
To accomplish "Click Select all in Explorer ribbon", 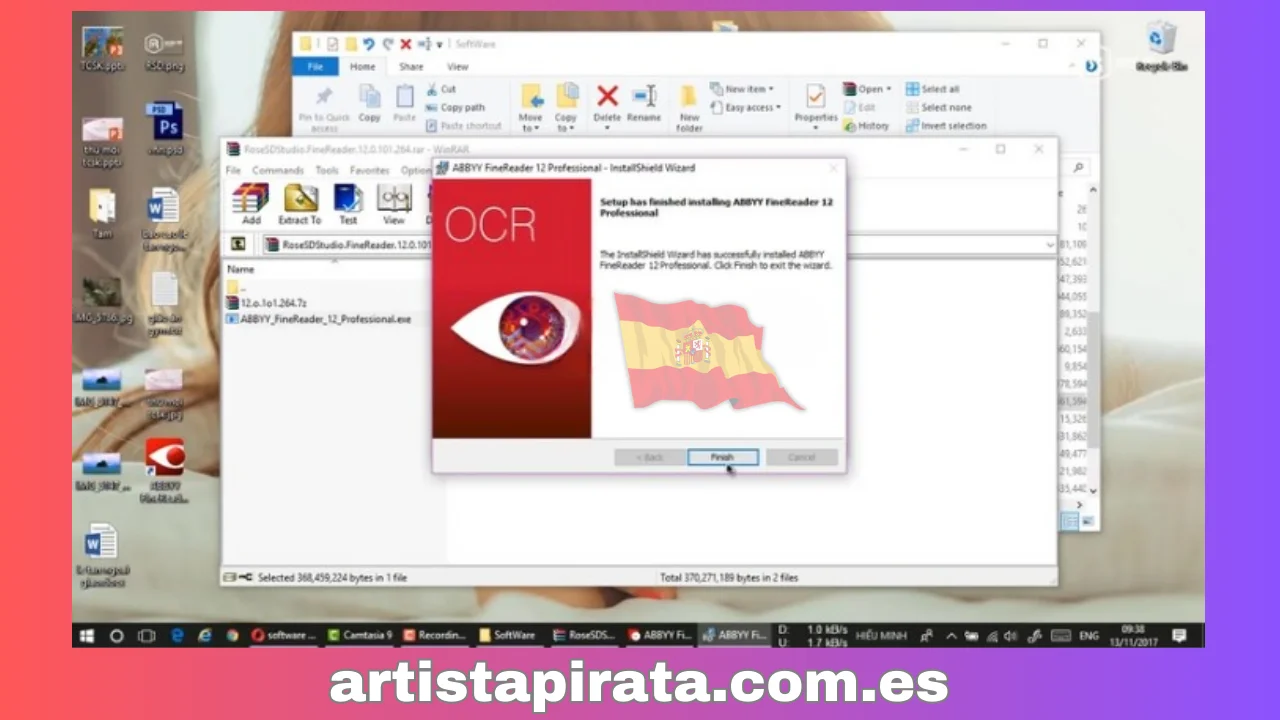I will pos(932,89).
